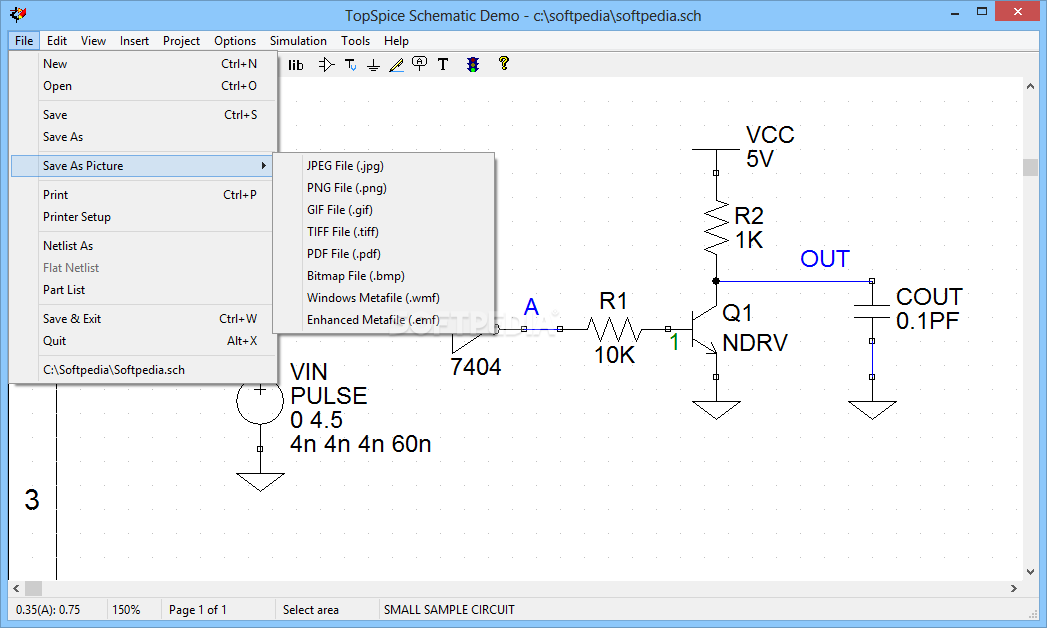Select the draw wire pencil tool
The width and height of the screenshot is (1047, 628).
click(x=396, y=65)
